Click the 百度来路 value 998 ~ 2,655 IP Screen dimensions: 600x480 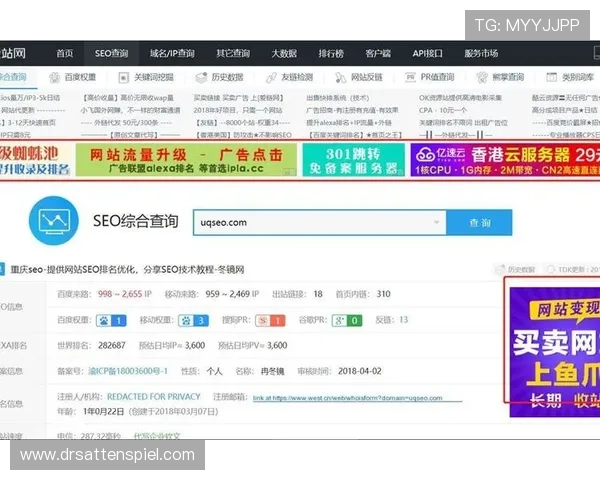pos(125,294)
